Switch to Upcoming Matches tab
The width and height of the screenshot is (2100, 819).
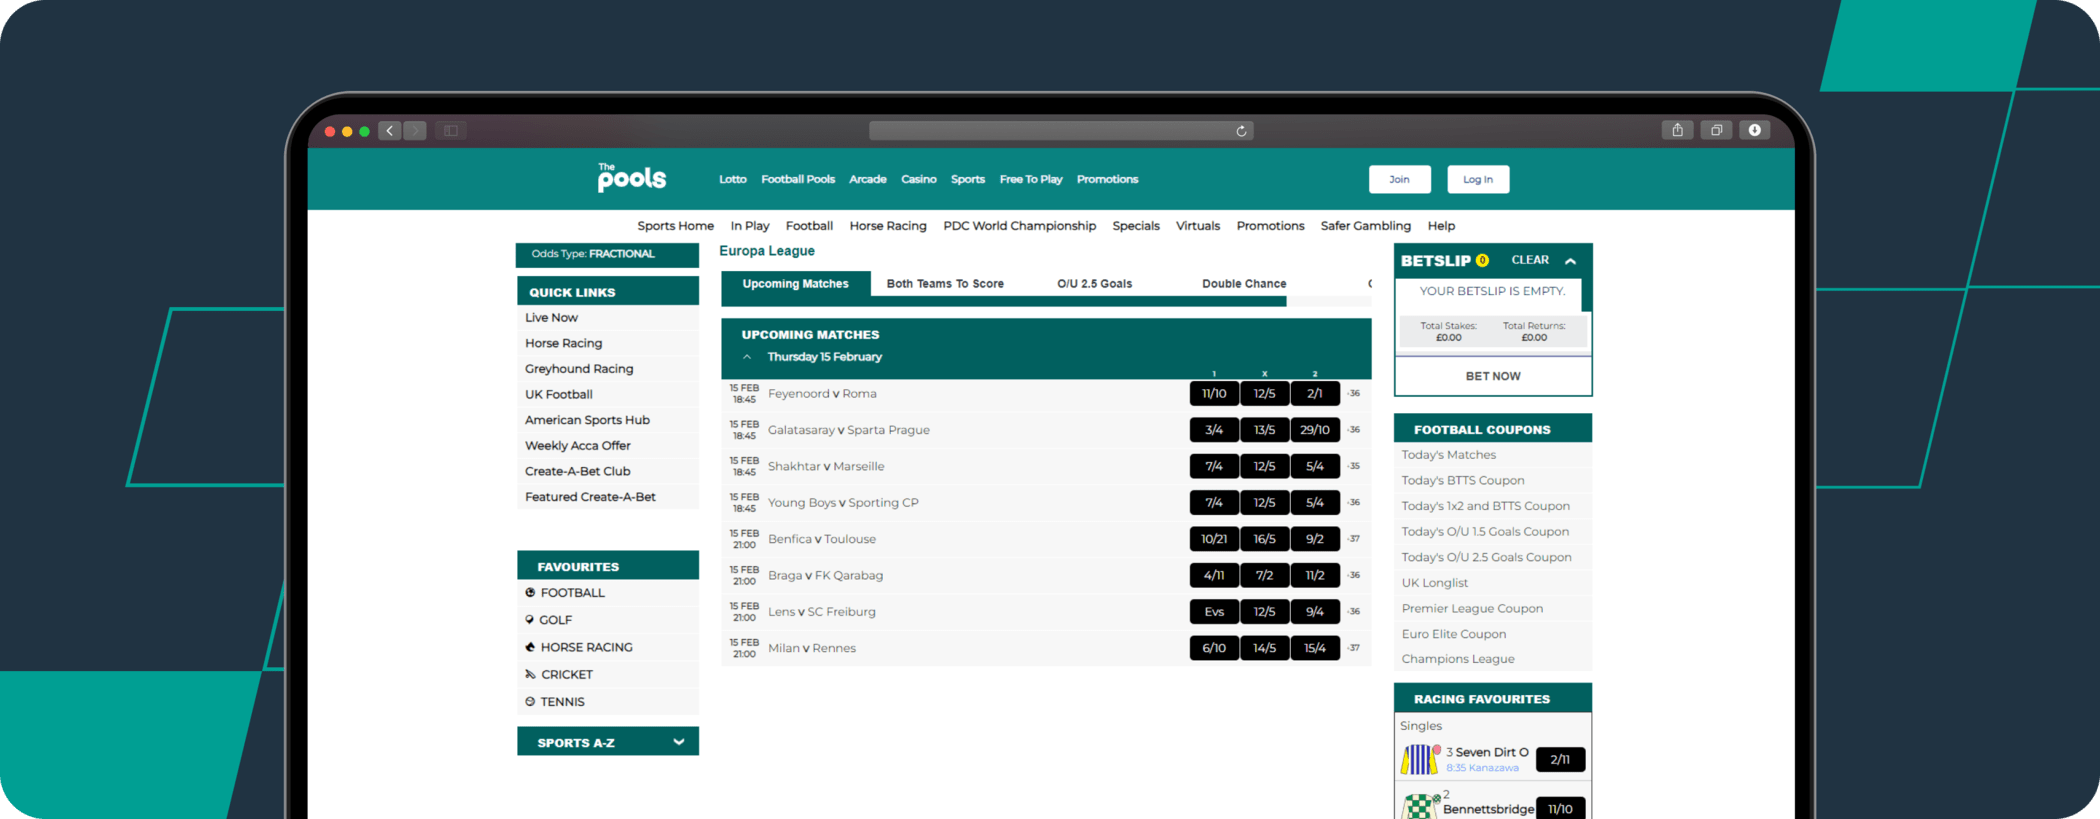point(795,284)
